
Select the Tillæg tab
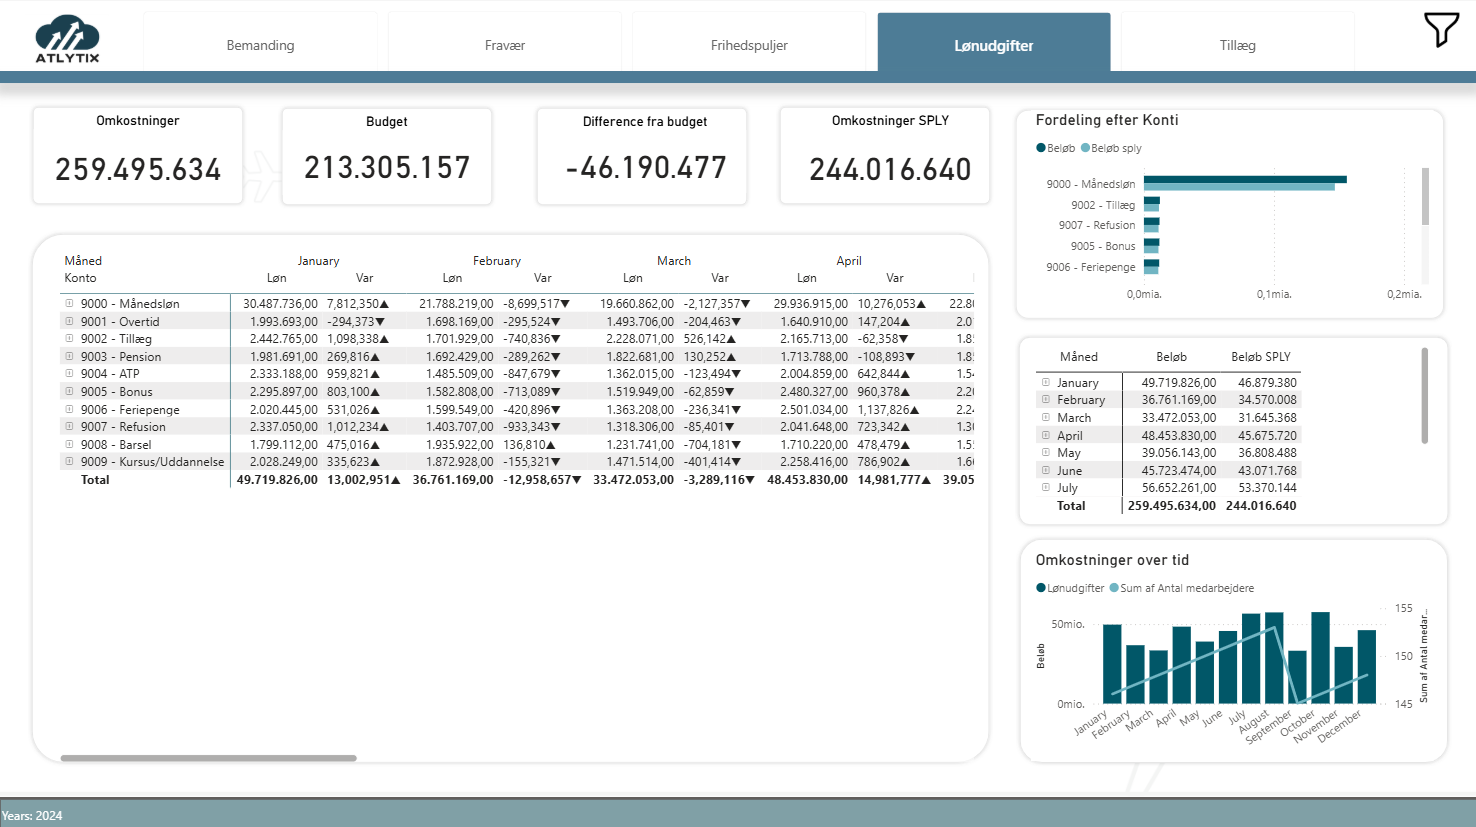(x=1236, y=45)
